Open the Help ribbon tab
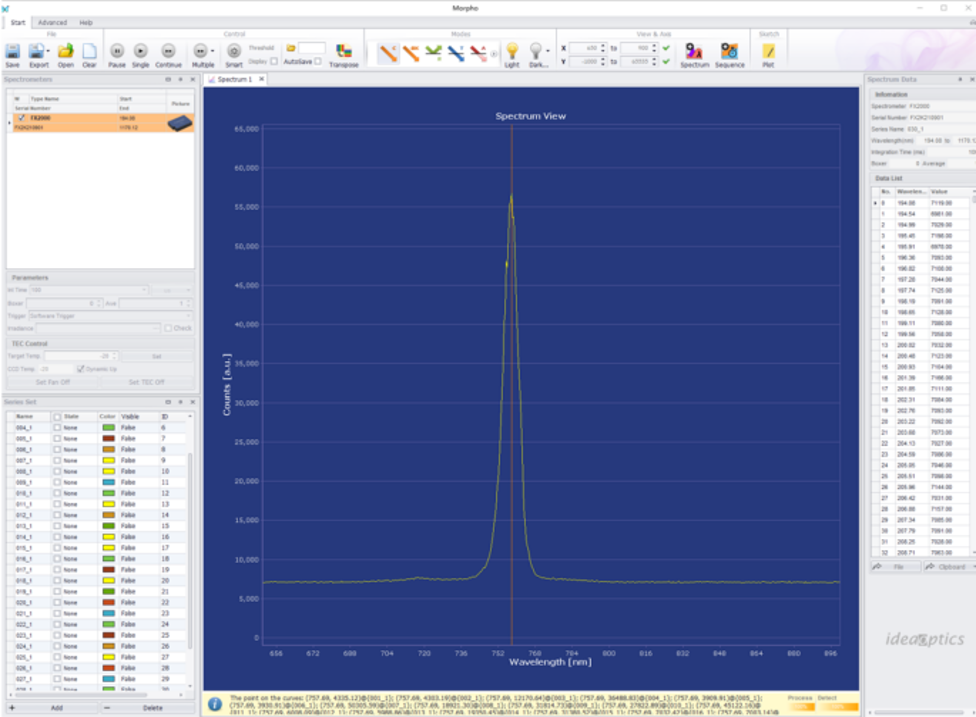This screenshot has height=717, width=976. [86, 22]
